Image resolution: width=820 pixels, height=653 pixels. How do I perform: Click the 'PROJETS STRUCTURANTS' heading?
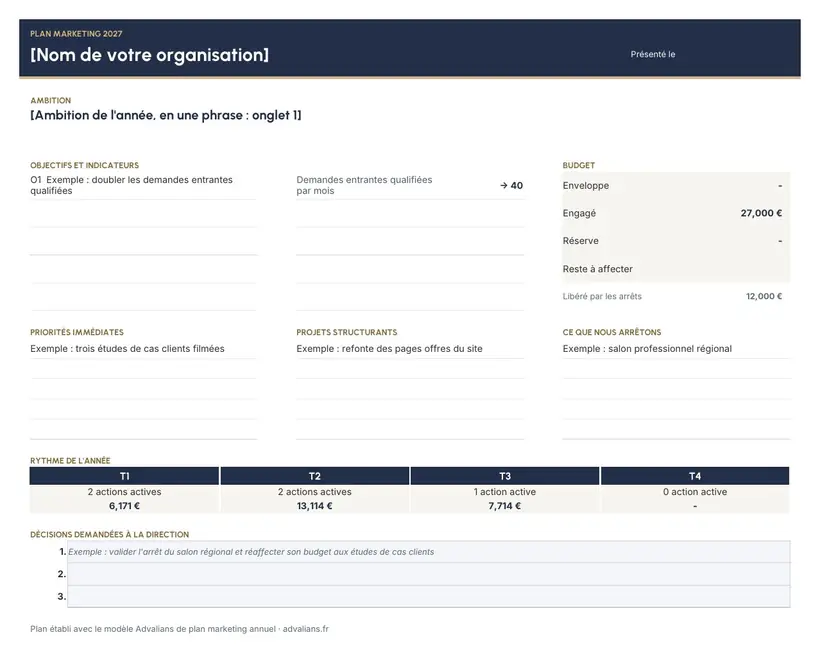[347, 333]
